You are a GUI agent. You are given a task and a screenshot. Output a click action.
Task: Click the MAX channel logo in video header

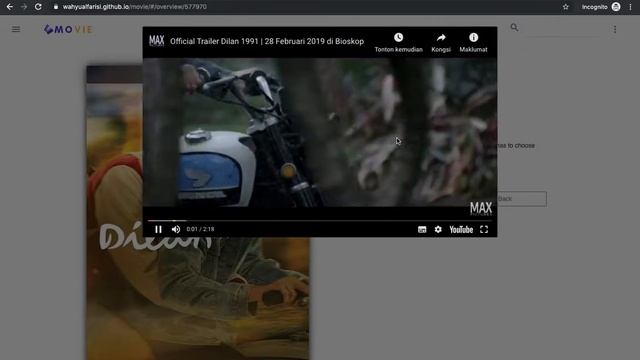pyautogui.click(x=156, y=41)
